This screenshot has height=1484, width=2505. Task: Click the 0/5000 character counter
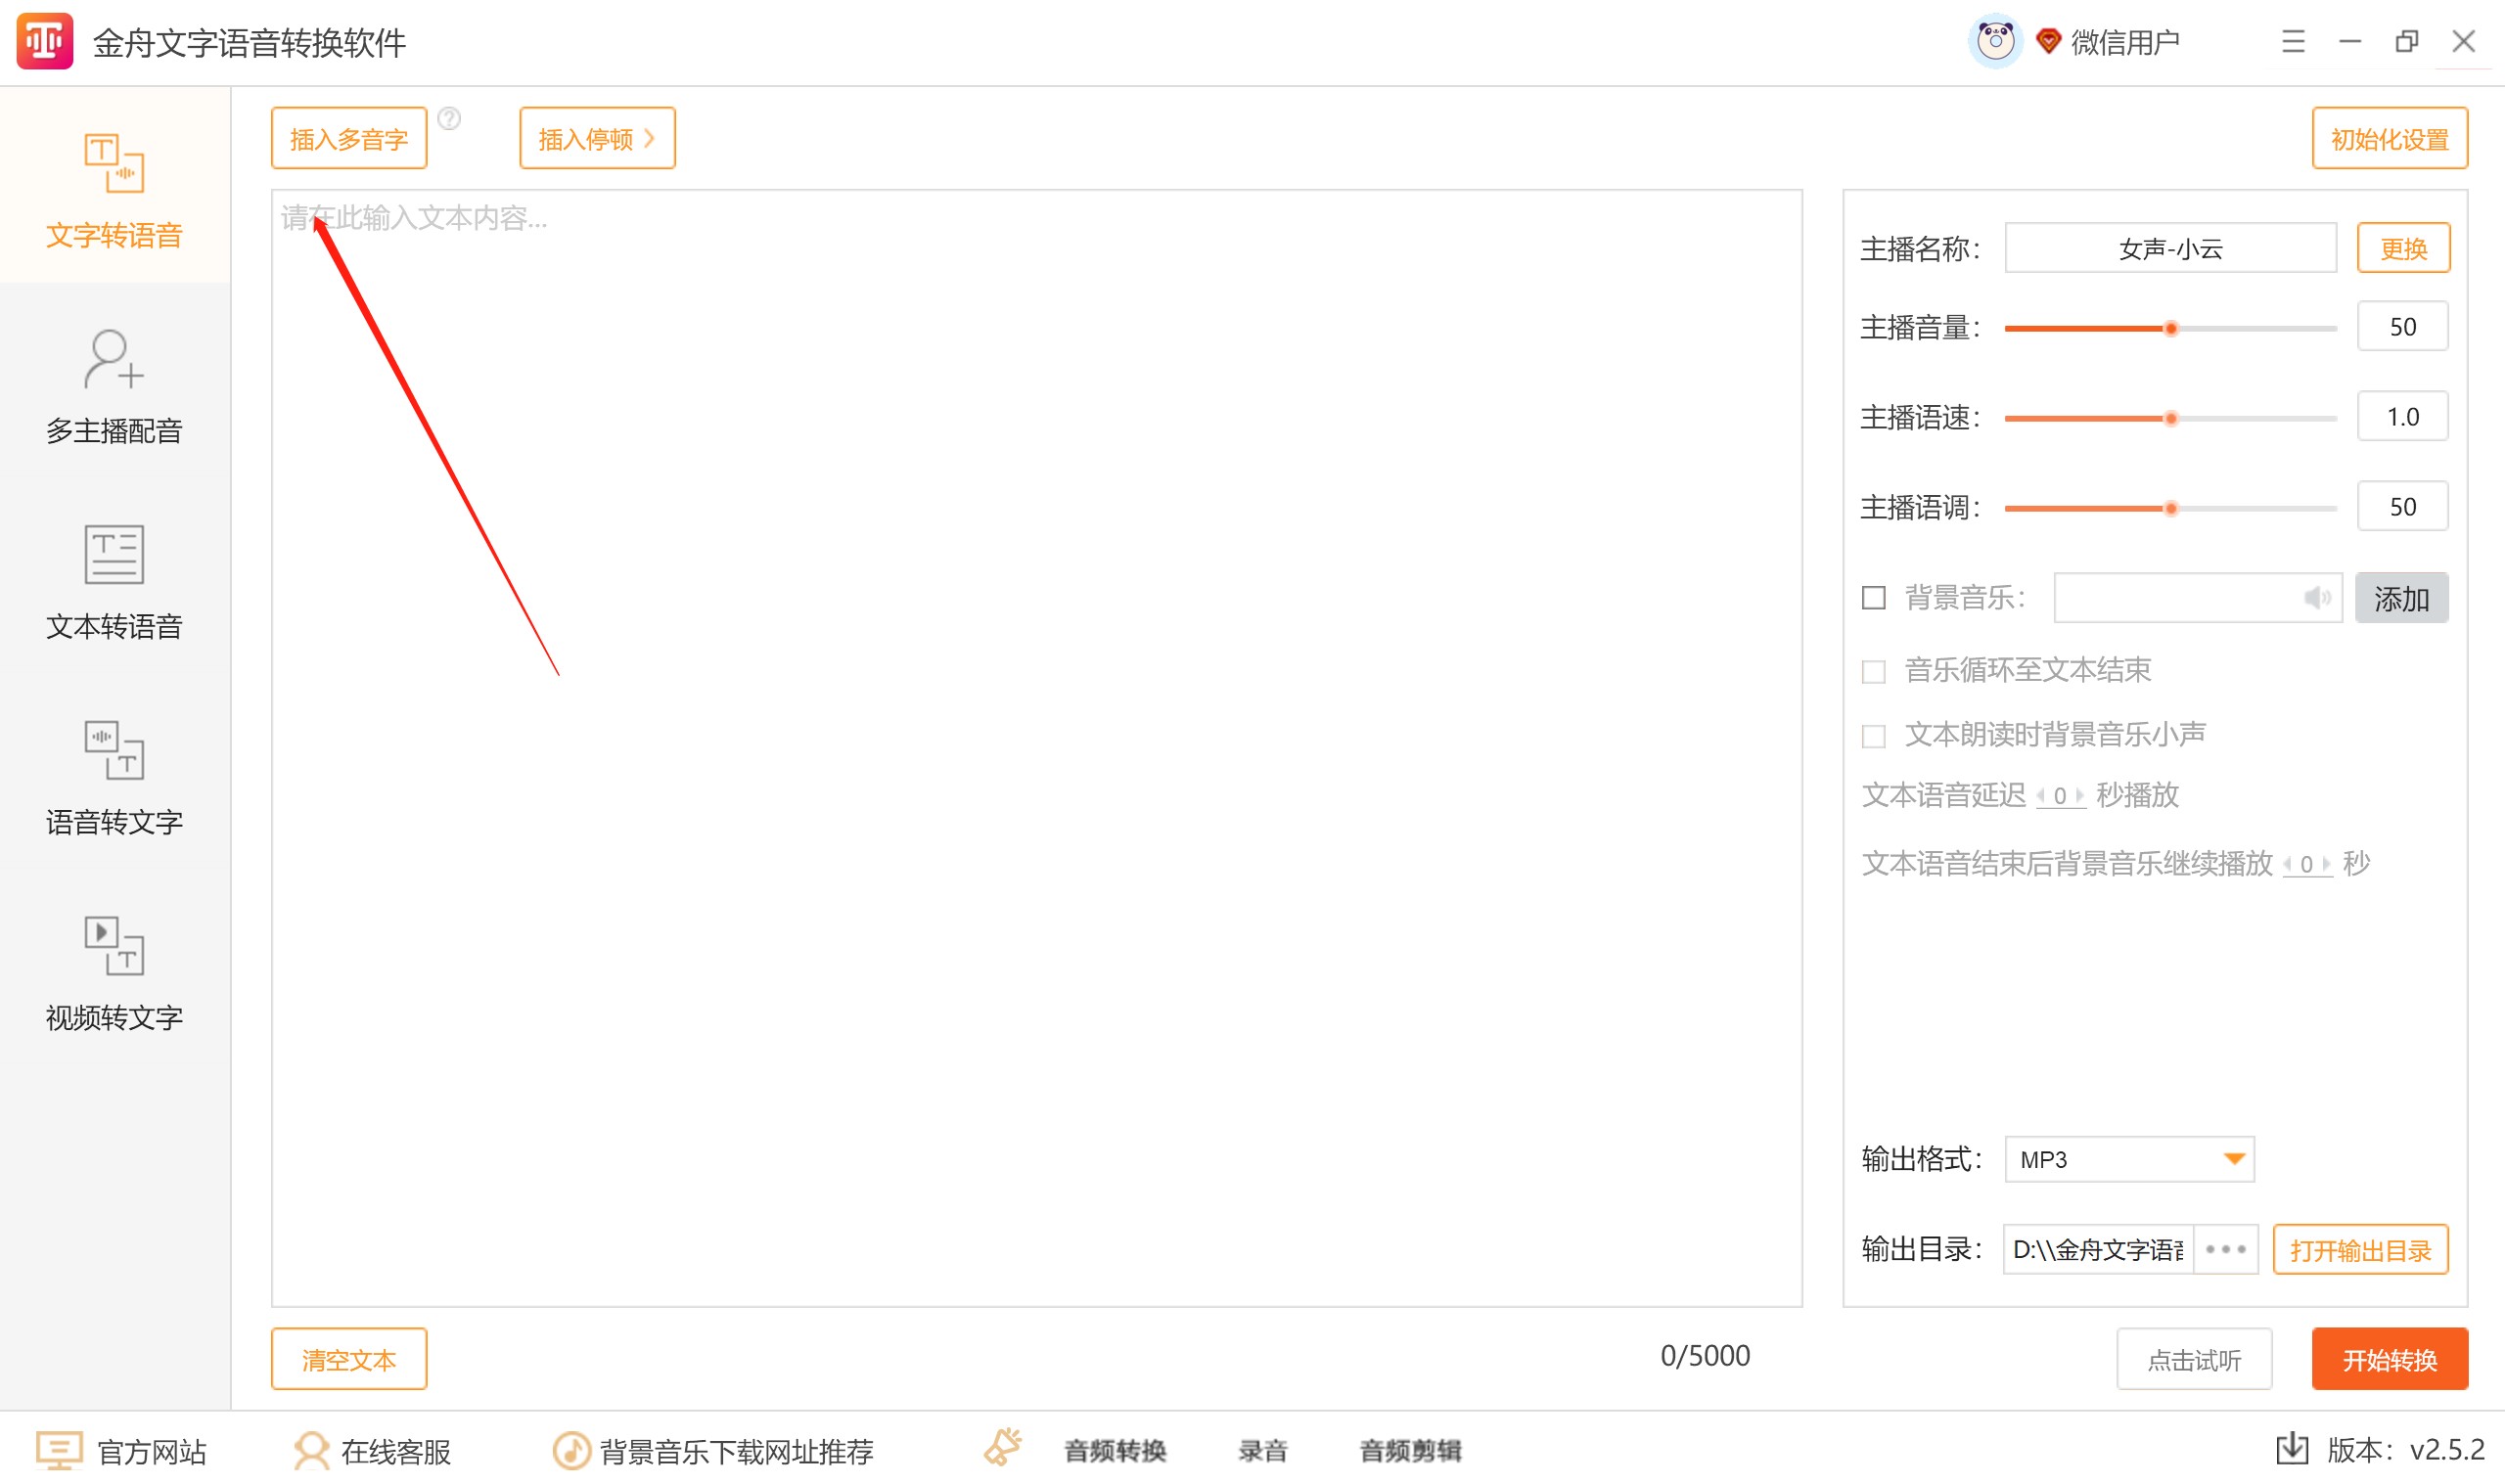coord(1705,1356)
